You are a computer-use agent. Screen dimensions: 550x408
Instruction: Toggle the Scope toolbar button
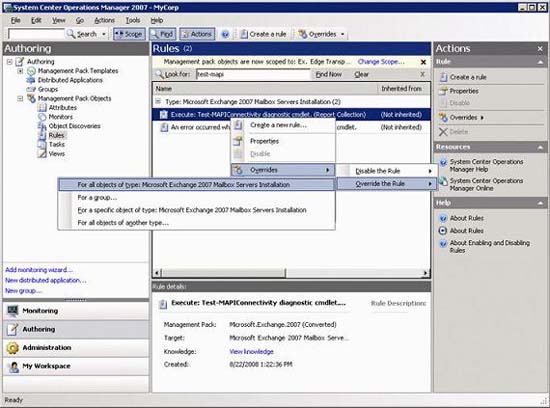pyautogui.click(x=129, y=34)
